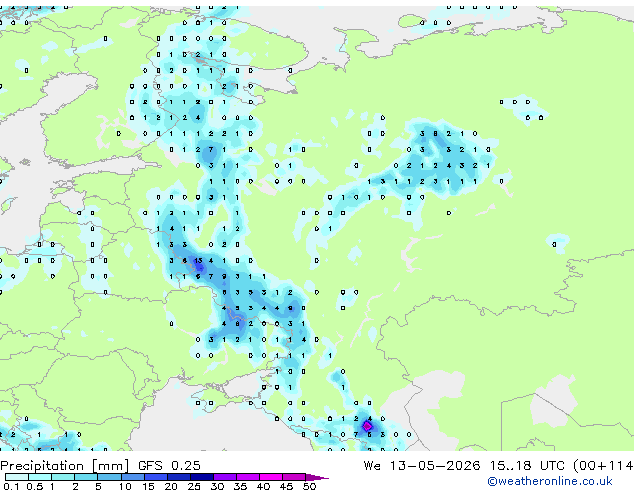Click the 1–2 mm legend swatch
Viewport: 634px width, 490px height.
point(63,477)
